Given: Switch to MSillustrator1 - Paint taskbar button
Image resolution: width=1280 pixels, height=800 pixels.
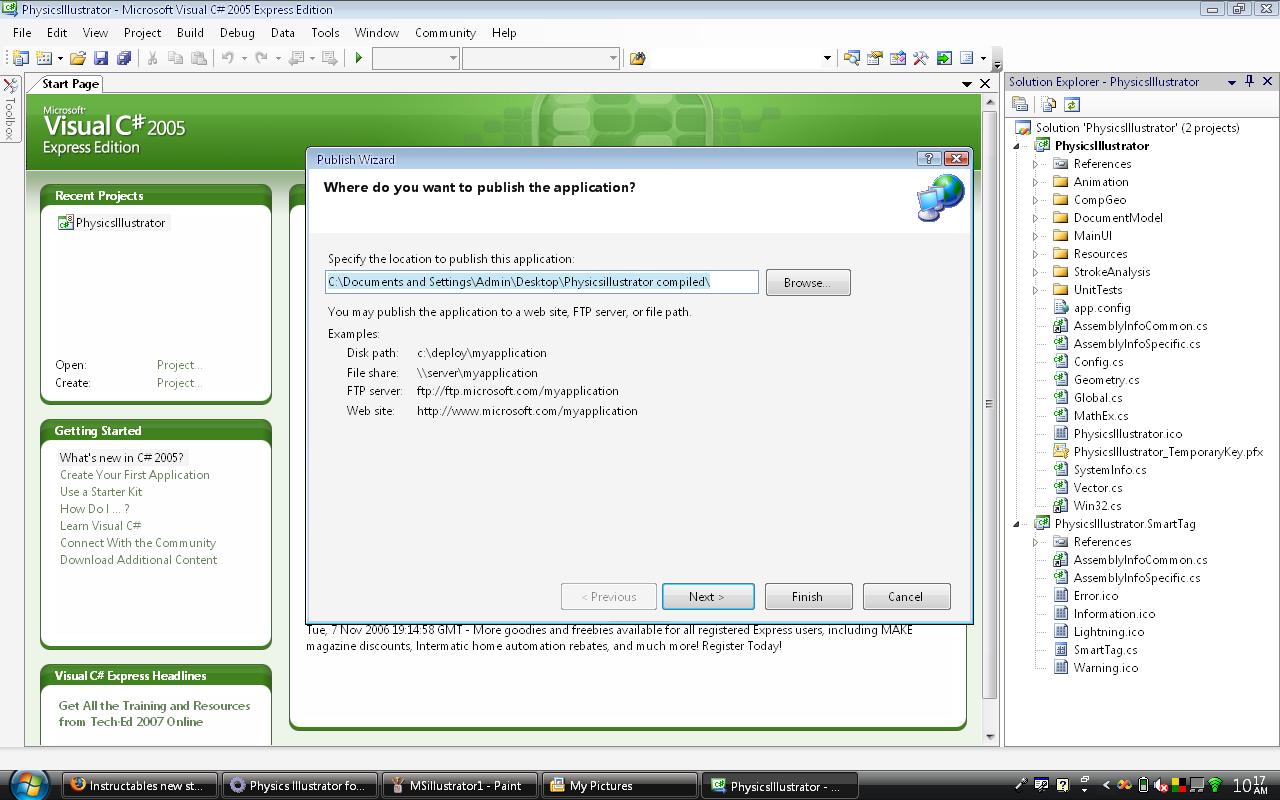Looking at the screenshot, I should coord(459,785).
